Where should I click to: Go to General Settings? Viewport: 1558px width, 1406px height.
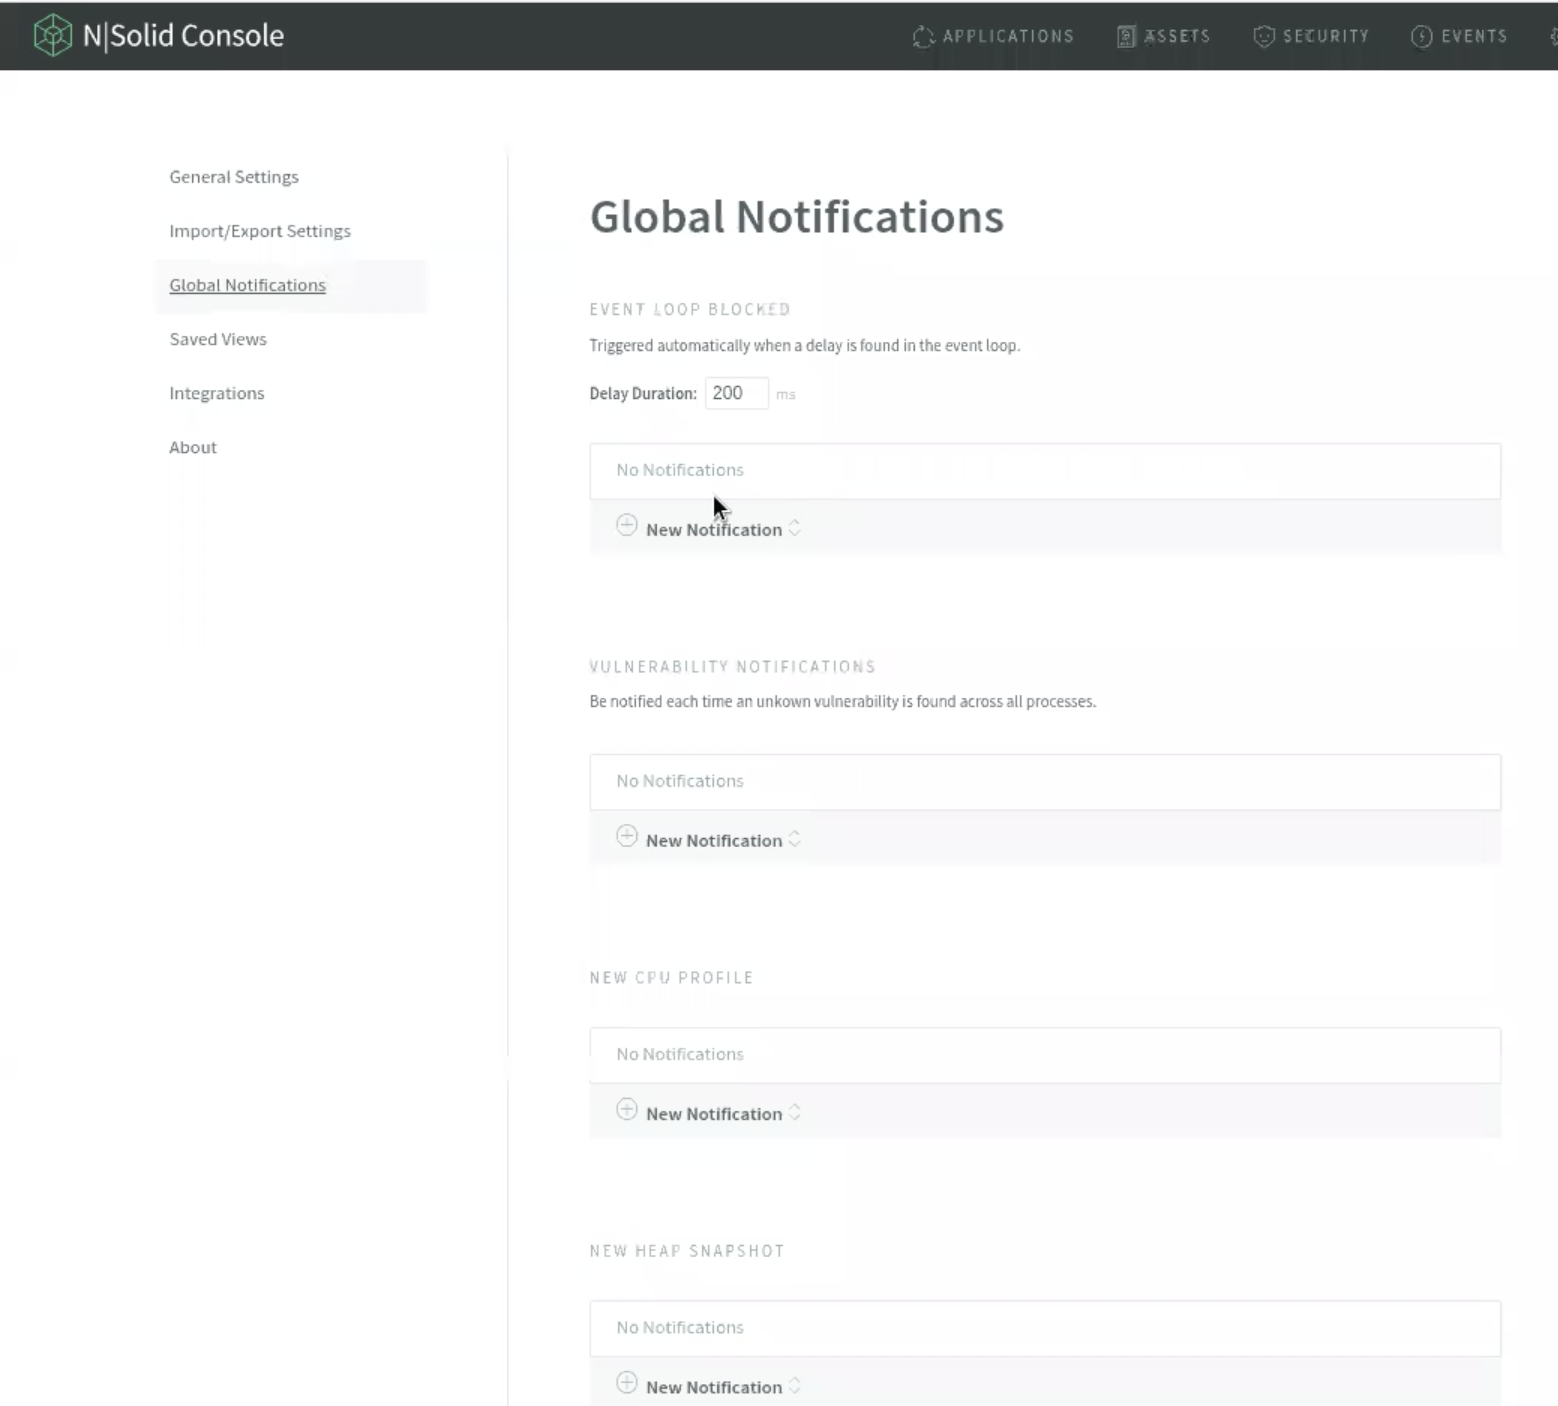point(233,176)
